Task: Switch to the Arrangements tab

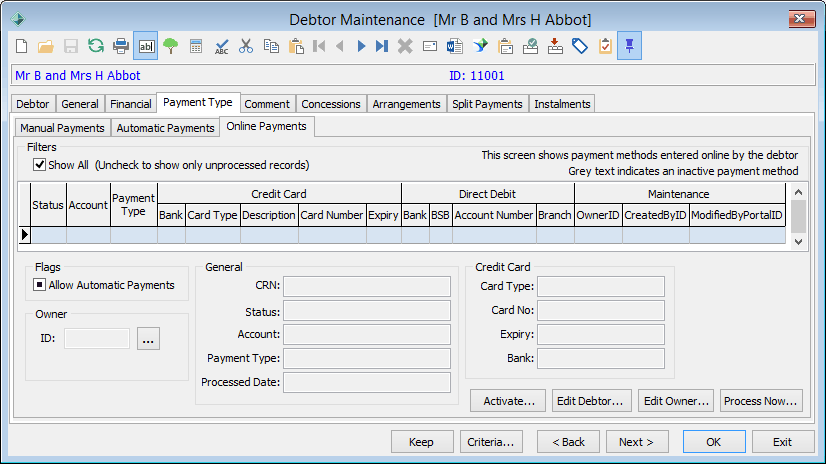Action: tap(406, 104)
